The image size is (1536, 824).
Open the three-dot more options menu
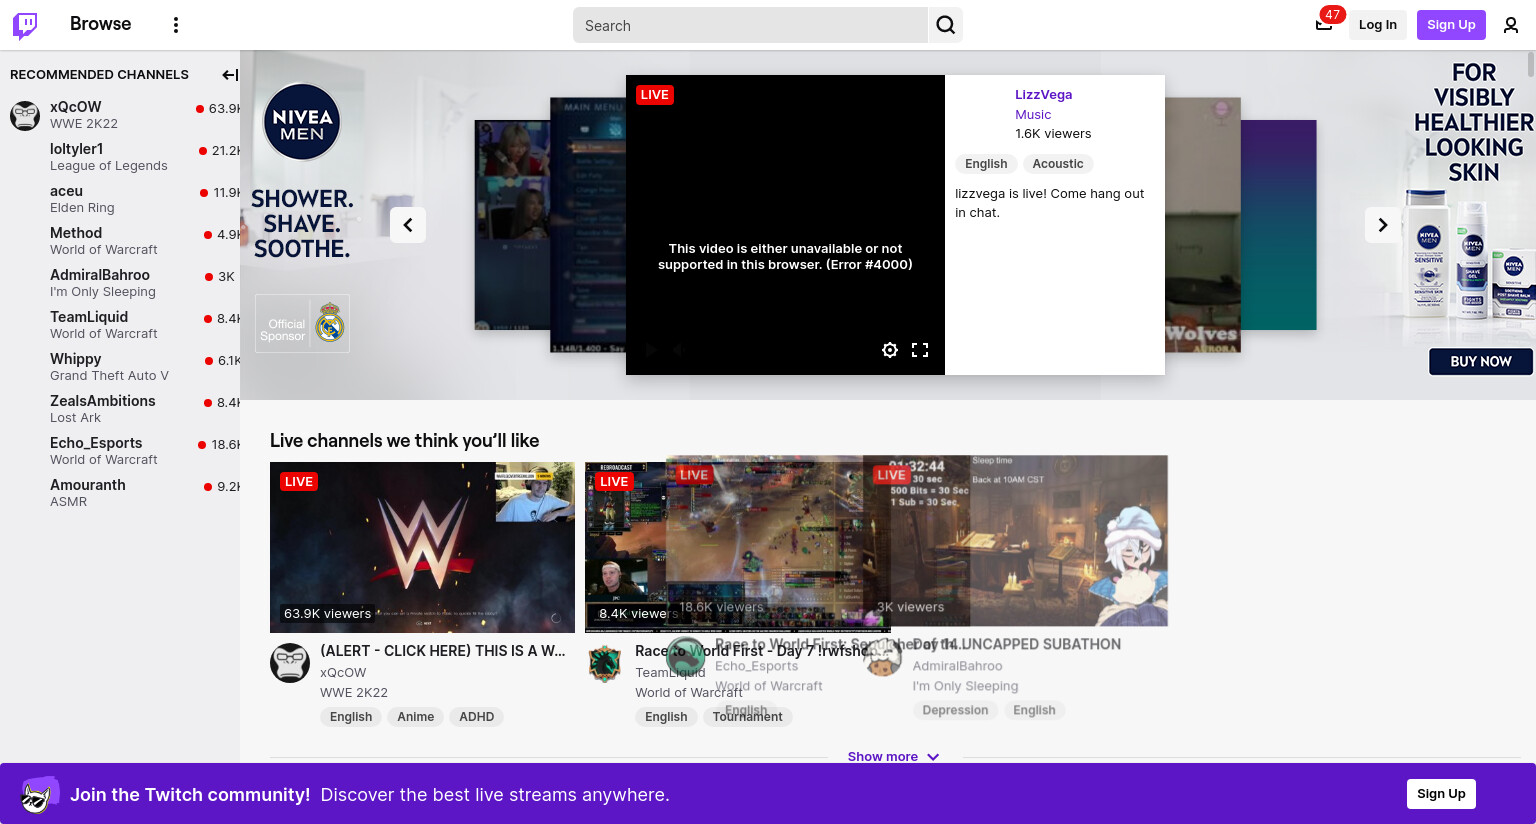[176, 25]
